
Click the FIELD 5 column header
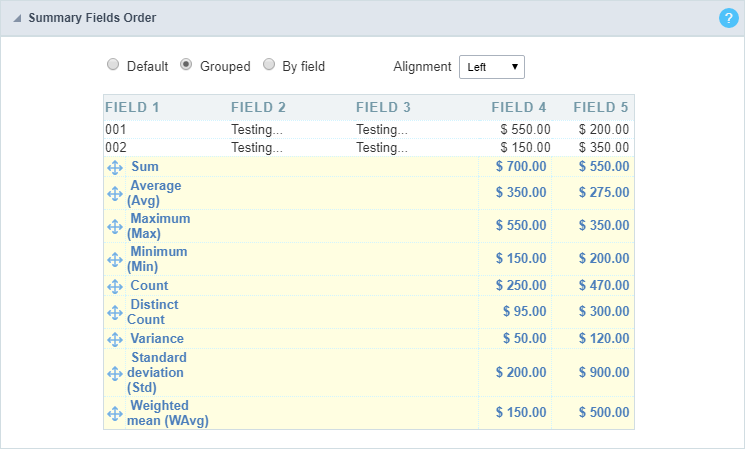tap(601, 107)
